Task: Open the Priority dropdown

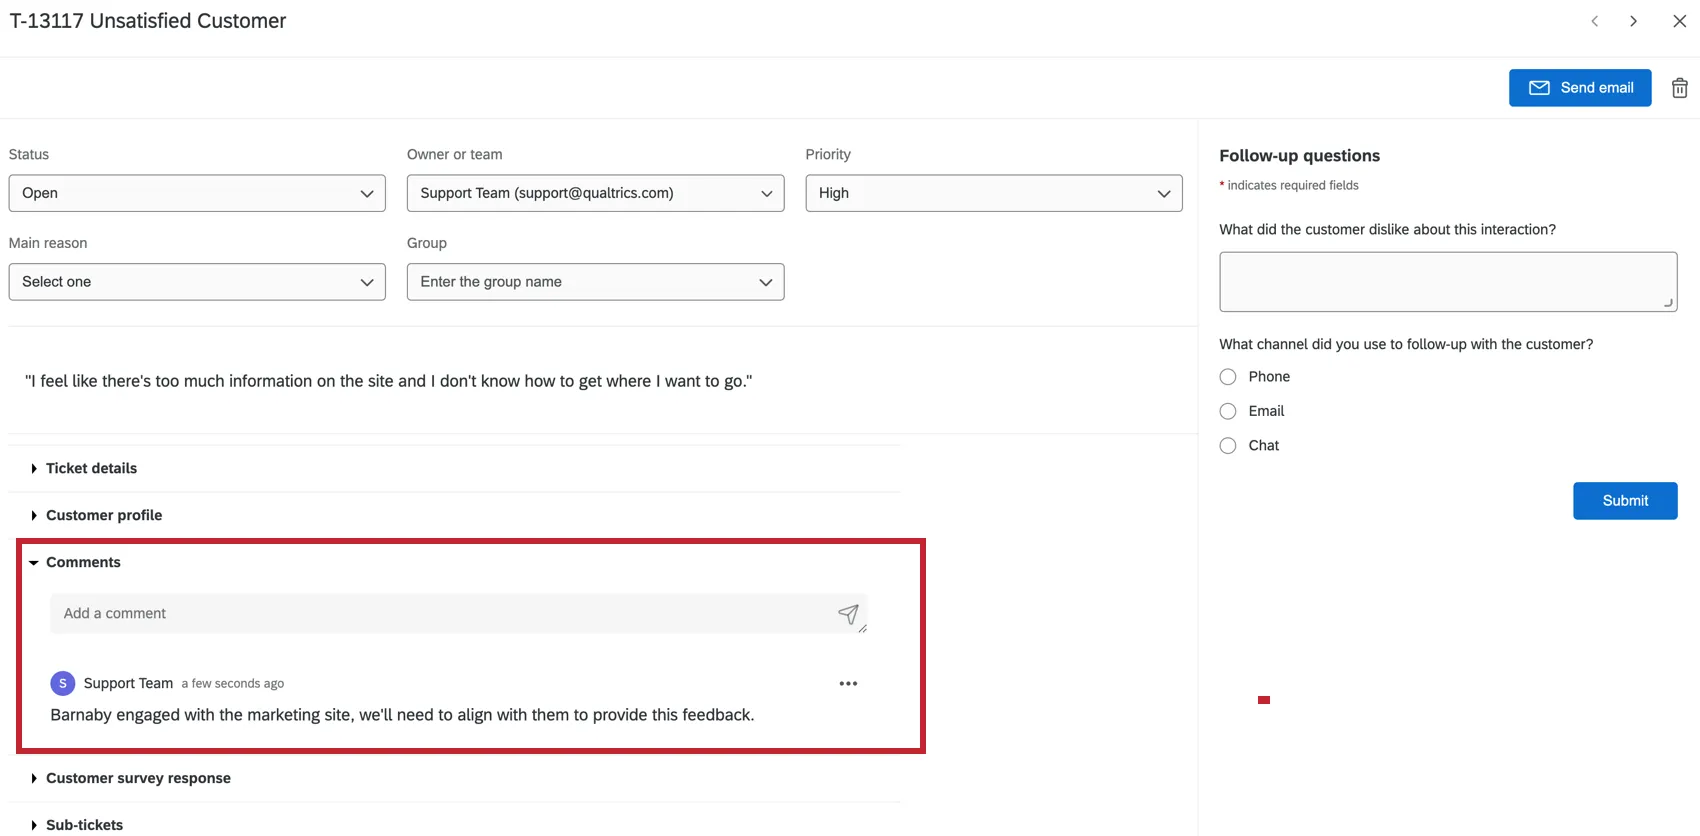Action: point(993,193)
